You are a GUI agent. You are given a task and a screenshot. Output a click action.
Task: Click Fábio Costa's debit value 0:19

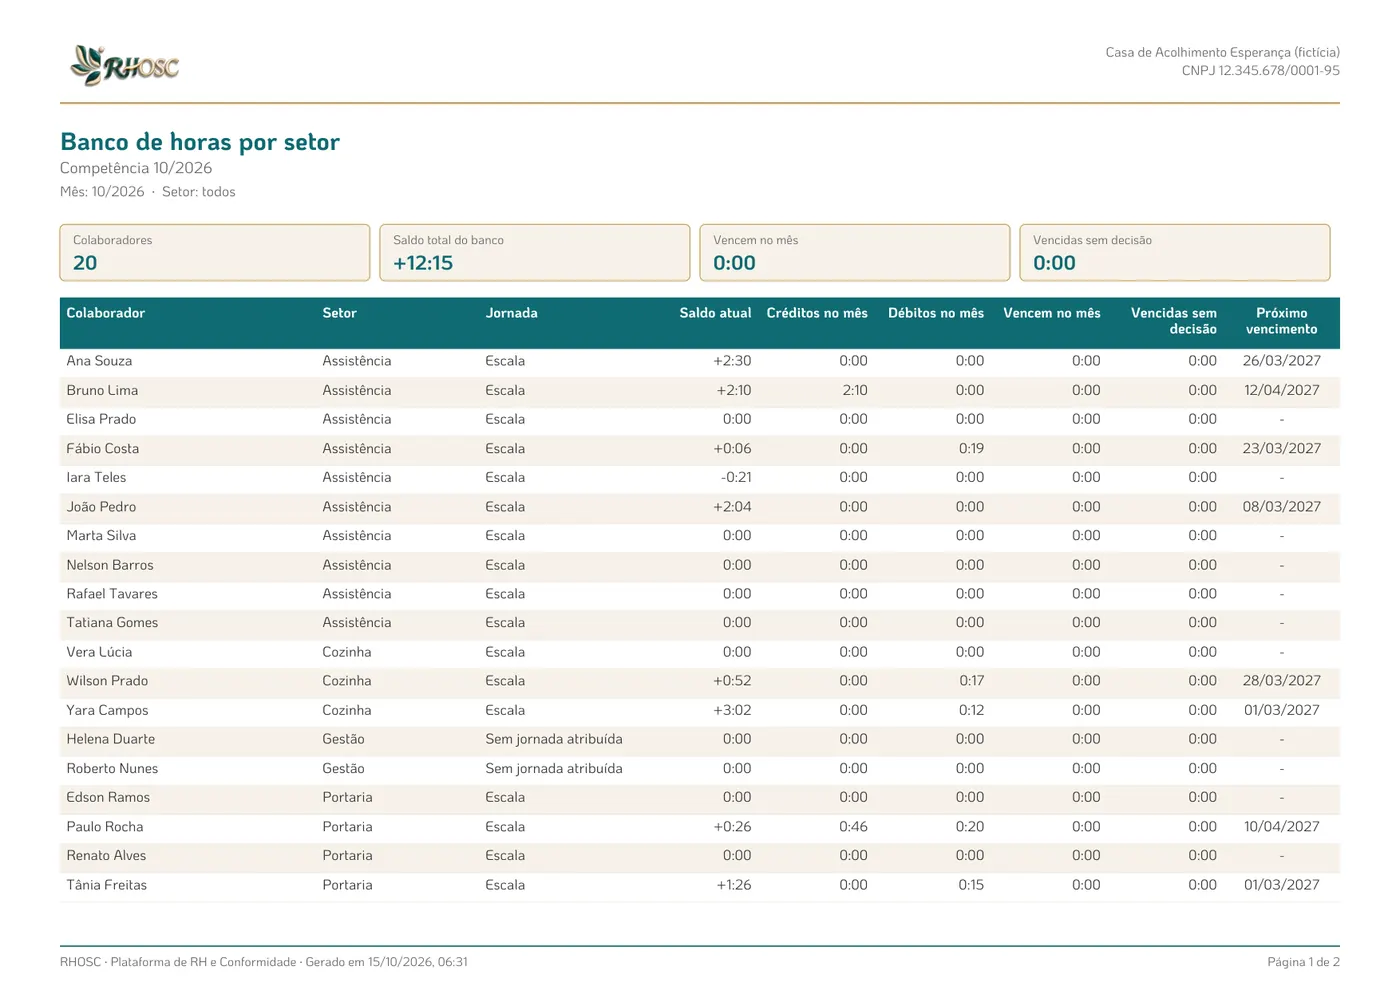971,449
